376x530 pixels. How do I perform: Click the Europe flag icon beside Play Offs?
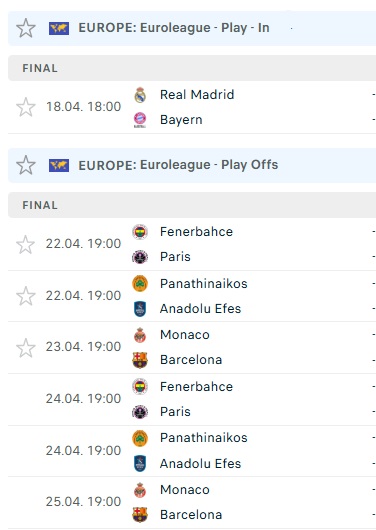click(x=59, y=165)
